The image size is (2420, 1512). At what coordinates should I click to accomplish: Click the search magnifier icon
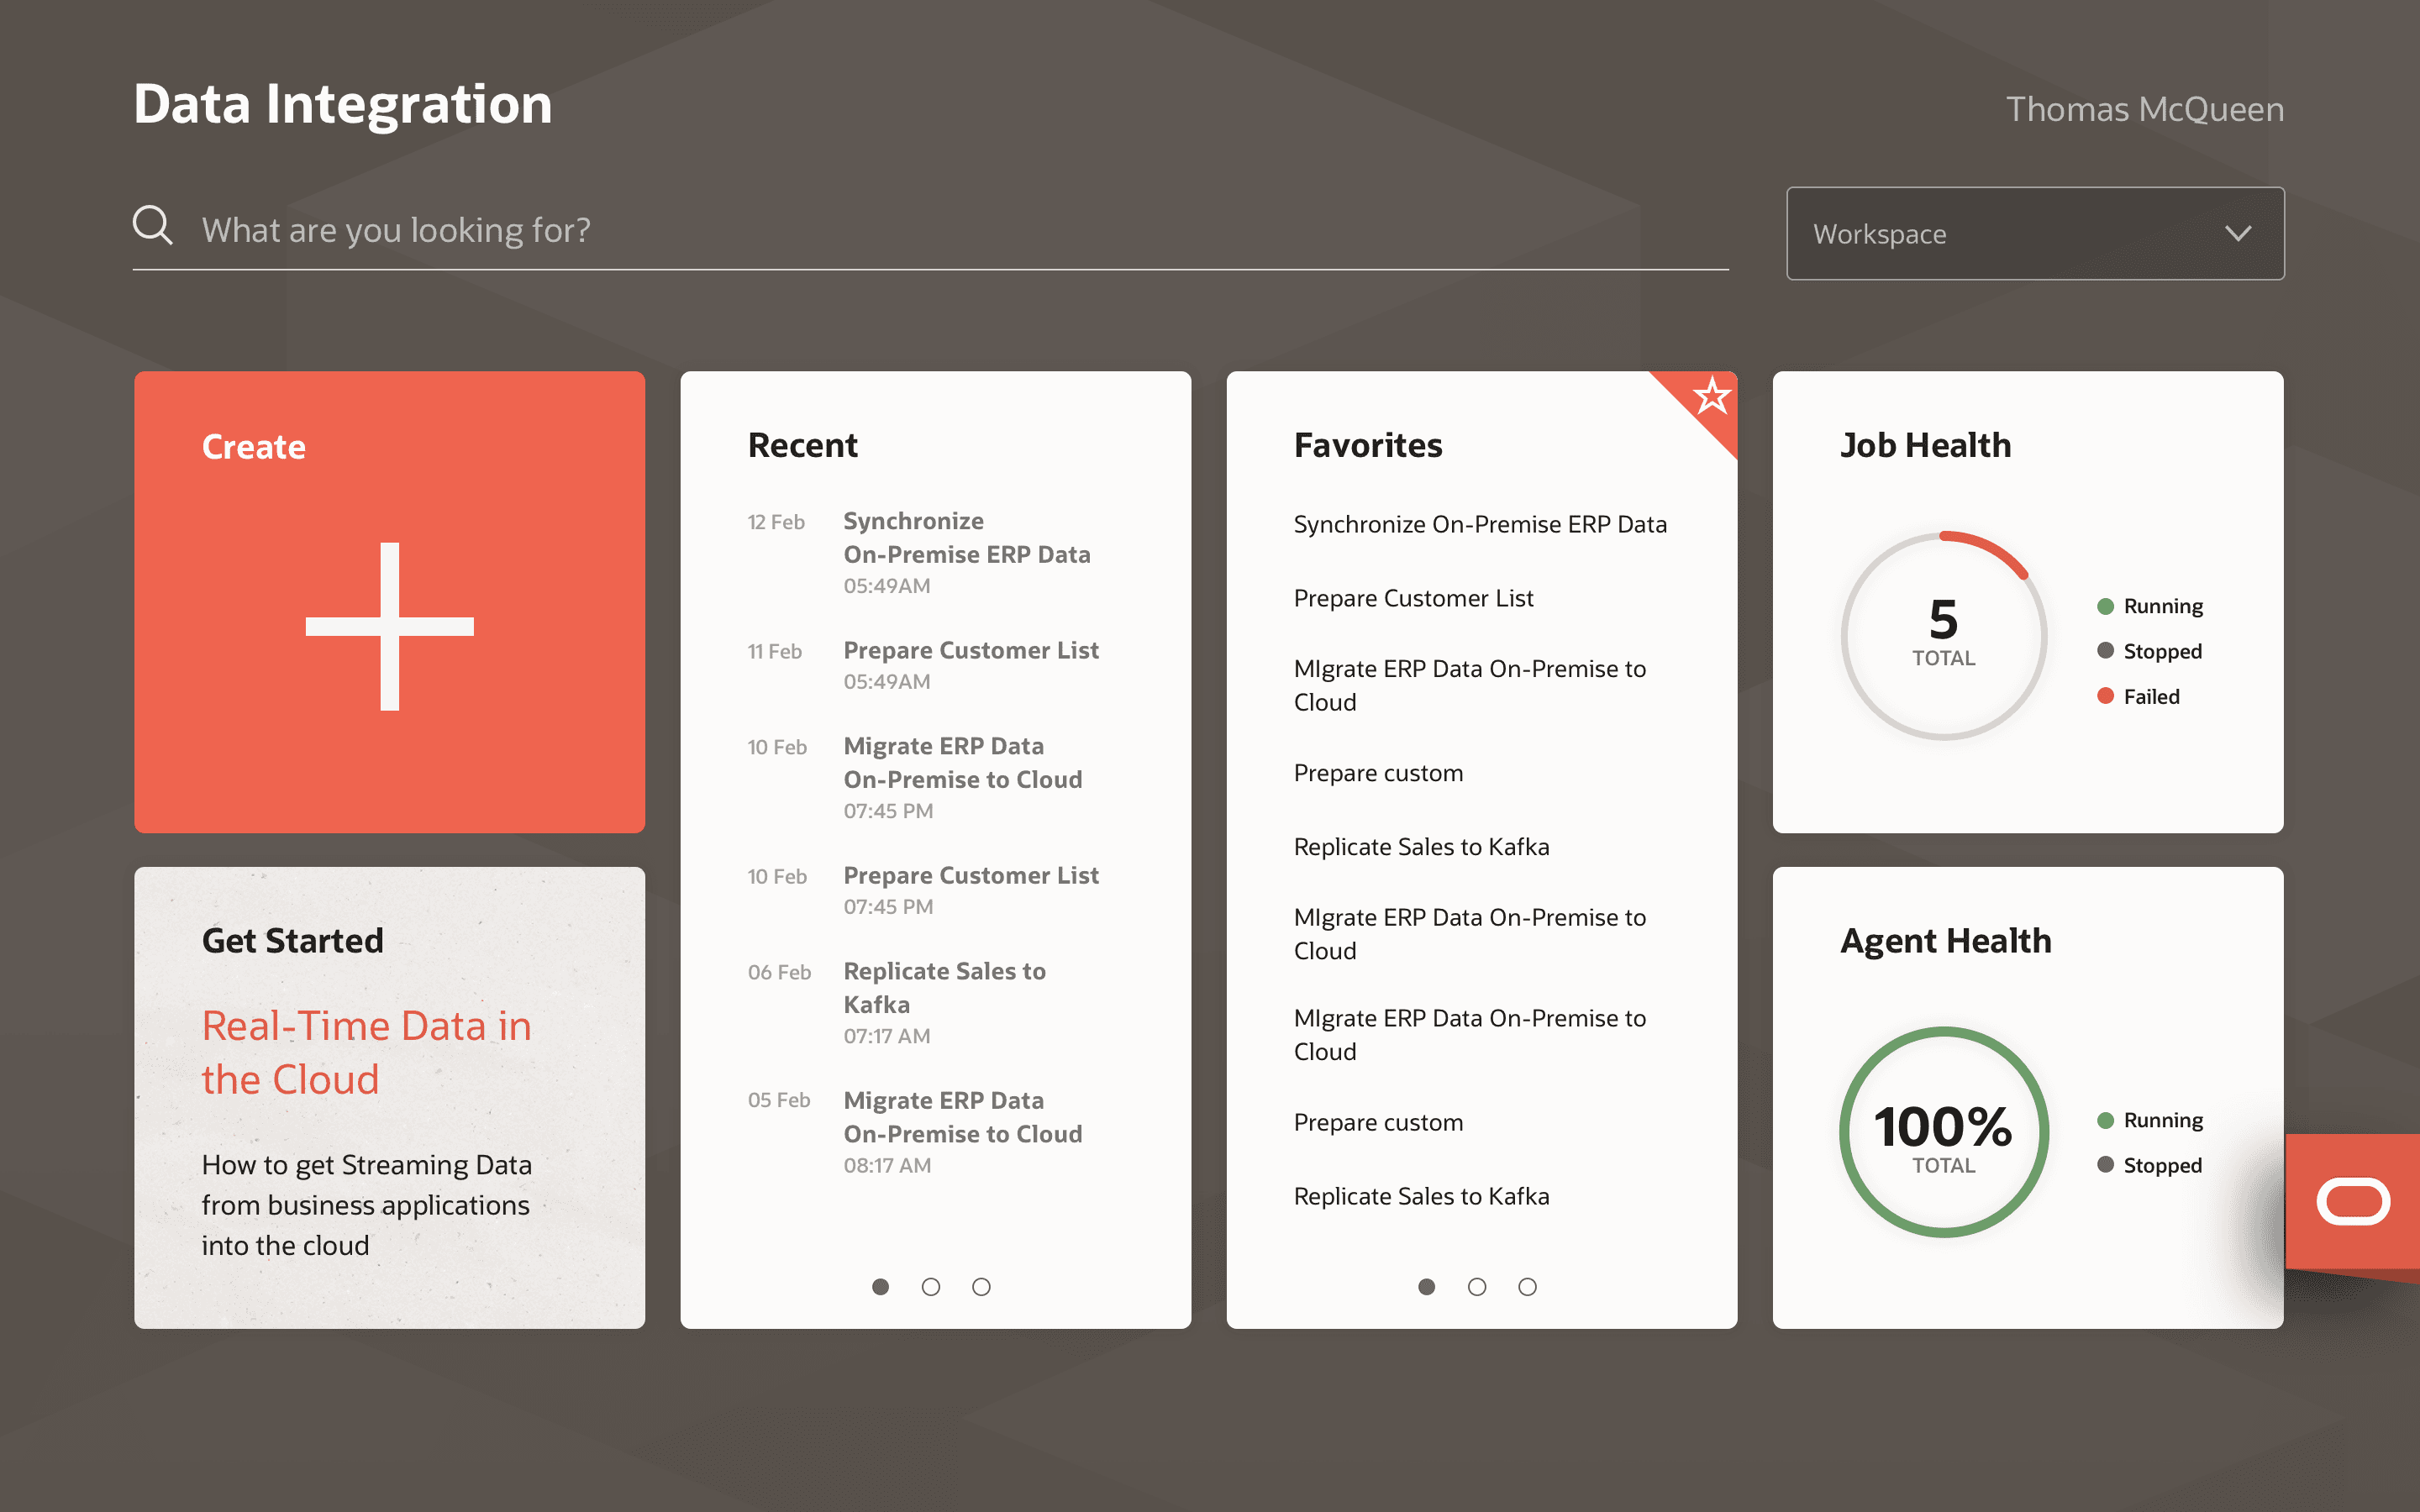pyautogui.click(x=152, y=226)
